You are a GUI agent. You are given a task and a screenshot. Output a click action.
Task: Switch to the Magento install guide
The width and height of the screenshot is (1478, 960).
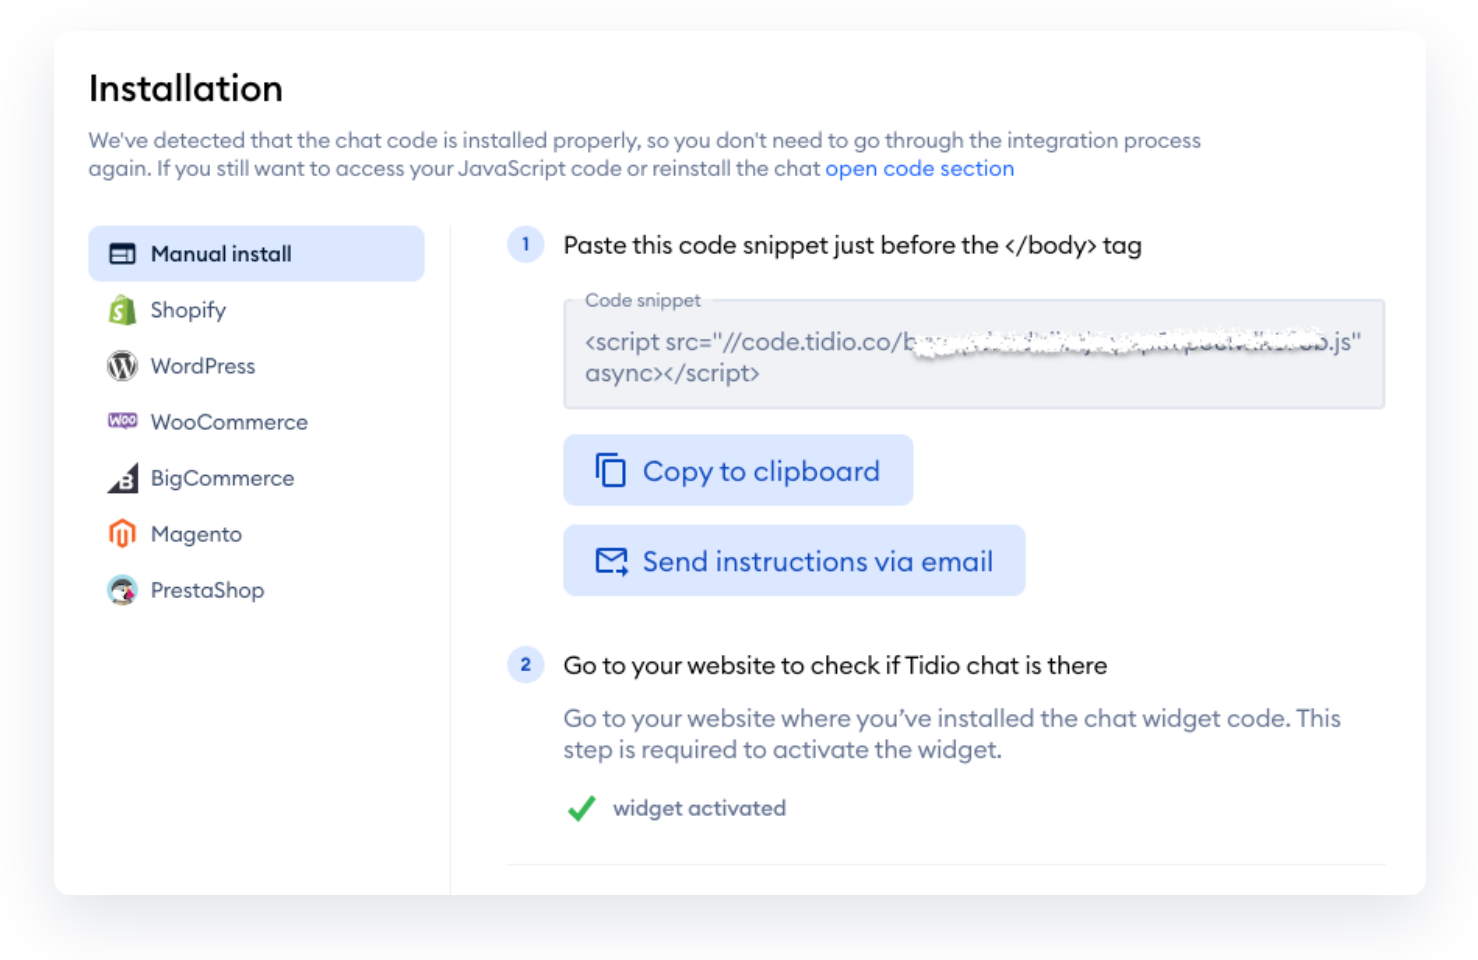(x=196, y=534)
